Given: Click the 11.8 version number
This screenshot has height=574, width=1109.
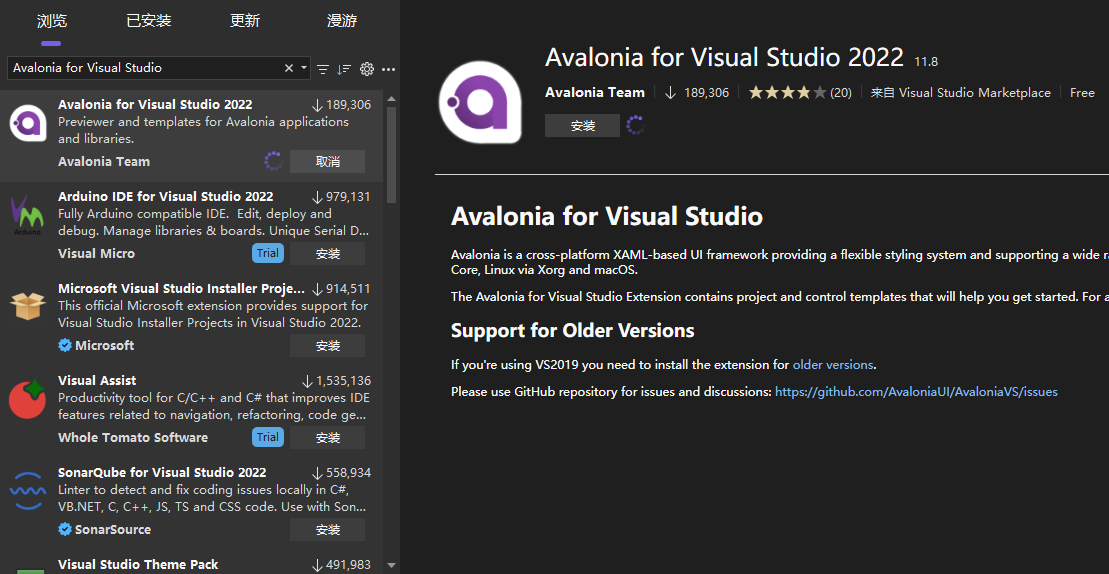Looking at the screenshot, I should click(x=927, y=62).
